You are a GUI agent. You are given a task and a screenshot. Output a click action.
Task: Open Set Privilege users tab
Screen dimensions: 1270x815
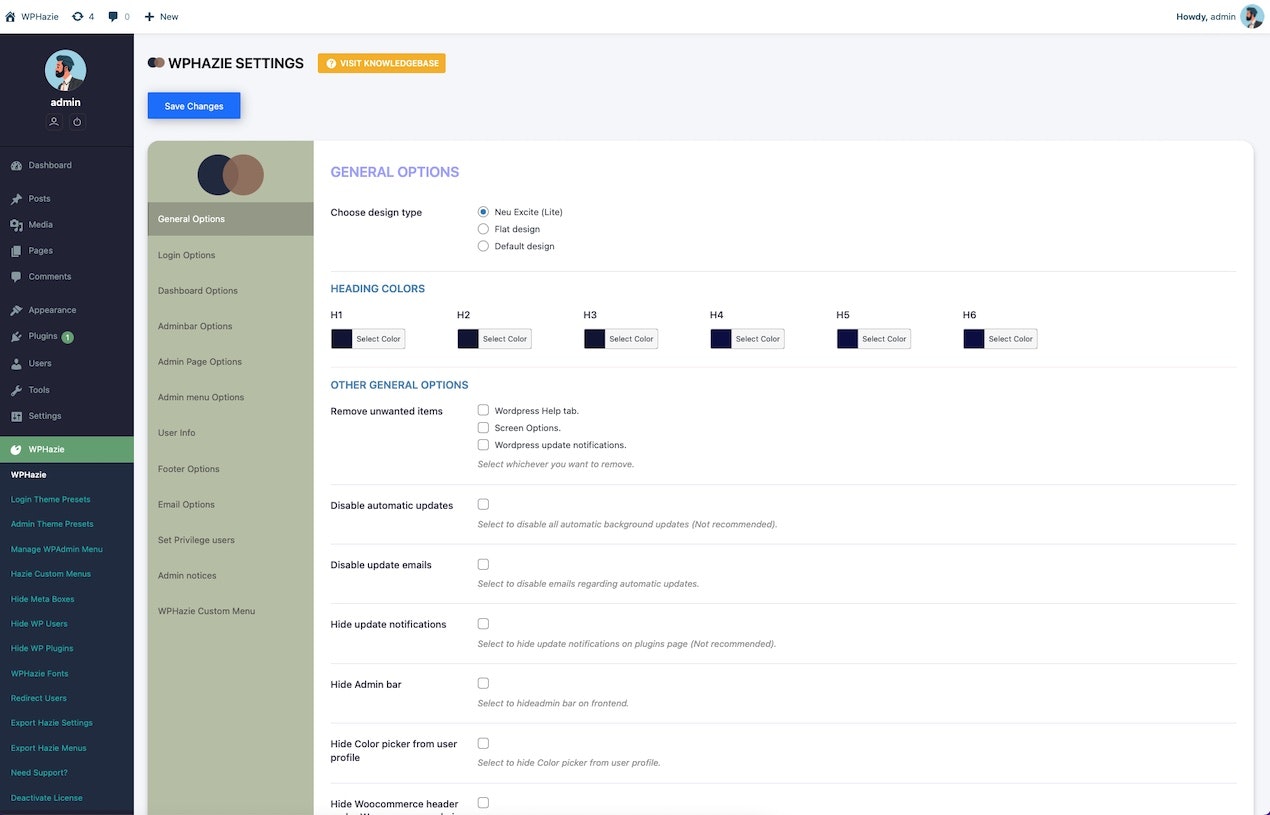(x=230, y=540)
